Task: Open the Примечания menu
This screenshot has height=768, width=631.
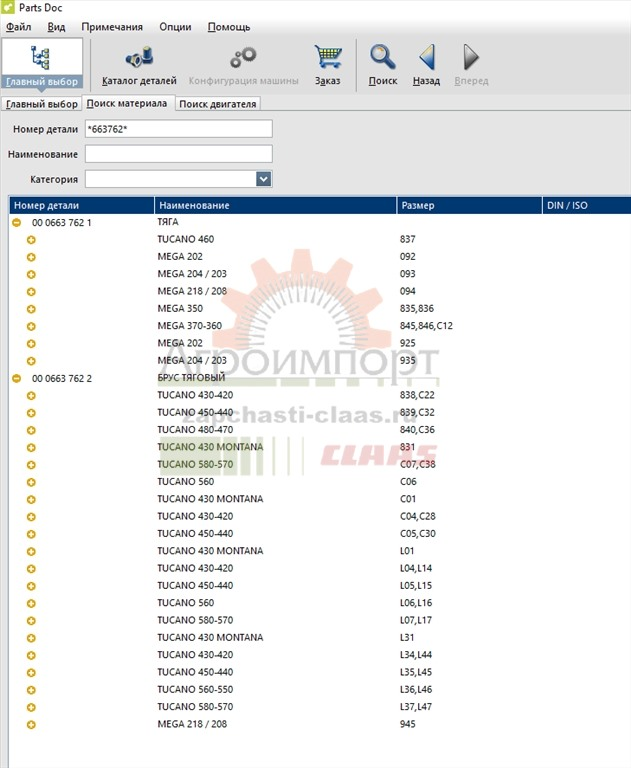Action: (x=112, y=27)
